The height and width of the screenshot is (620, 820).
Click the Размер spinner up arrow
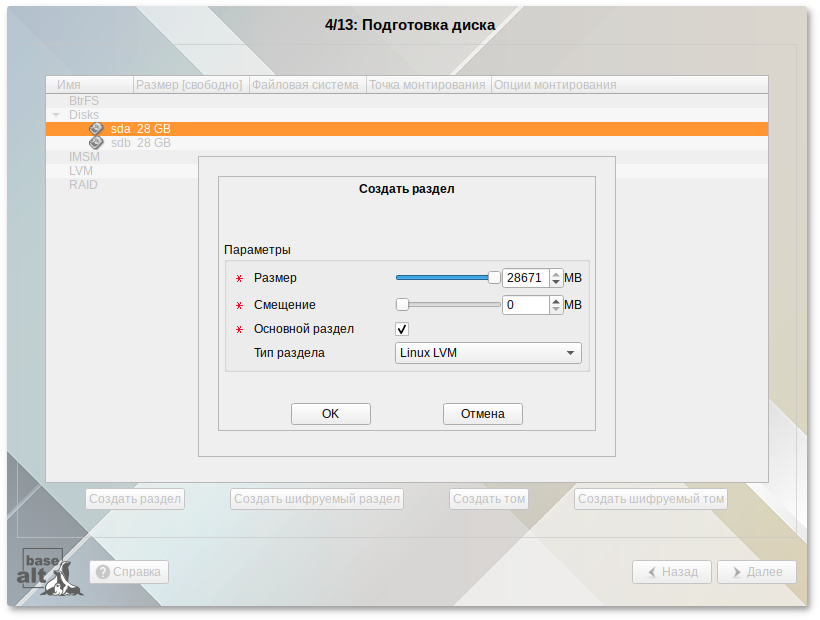[556, 273]
